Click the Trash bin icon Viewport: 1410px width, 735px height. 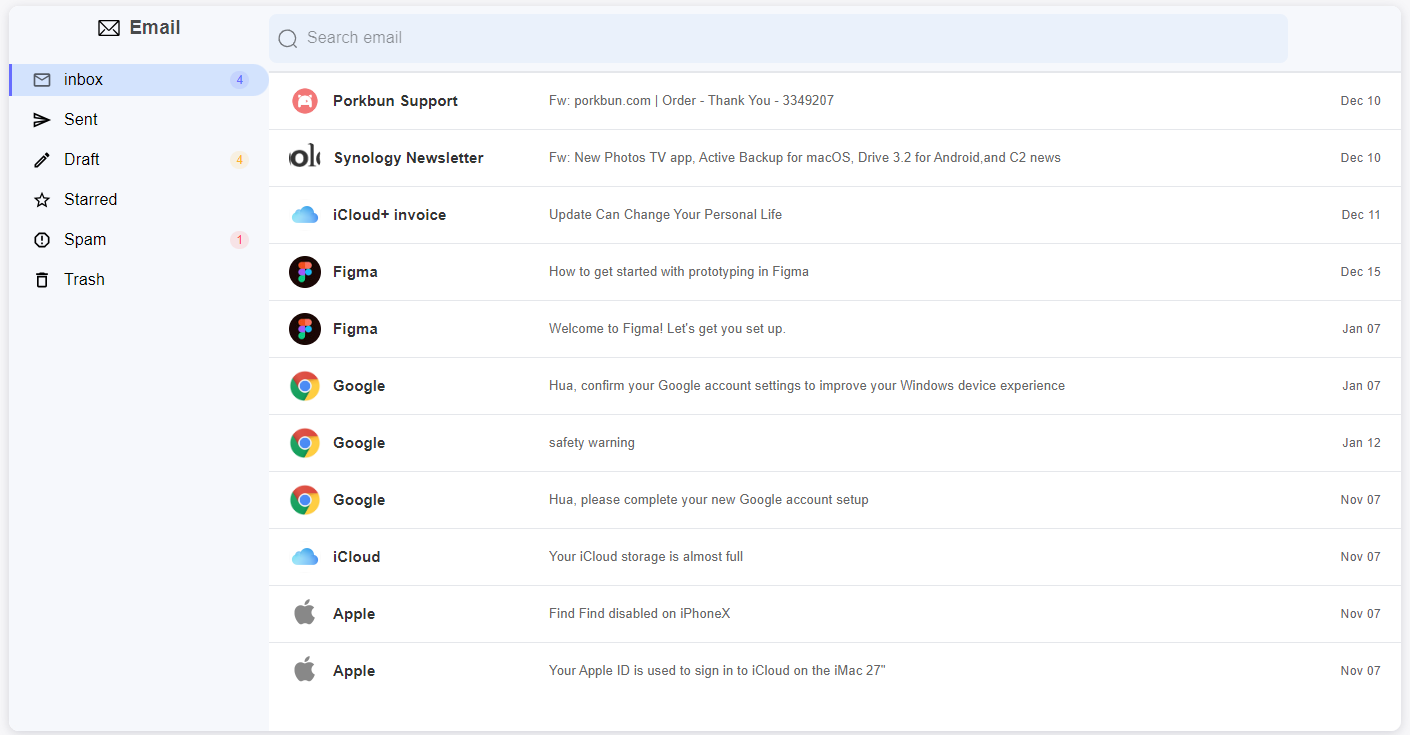41,279
